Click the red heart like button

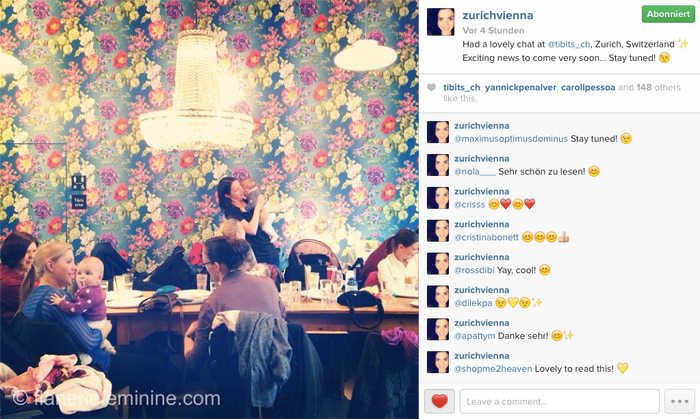point(439,401)
